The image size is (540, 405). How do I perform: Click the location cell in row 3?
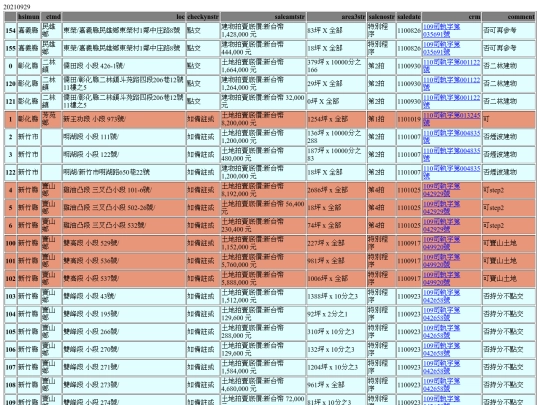pos(124,155)
